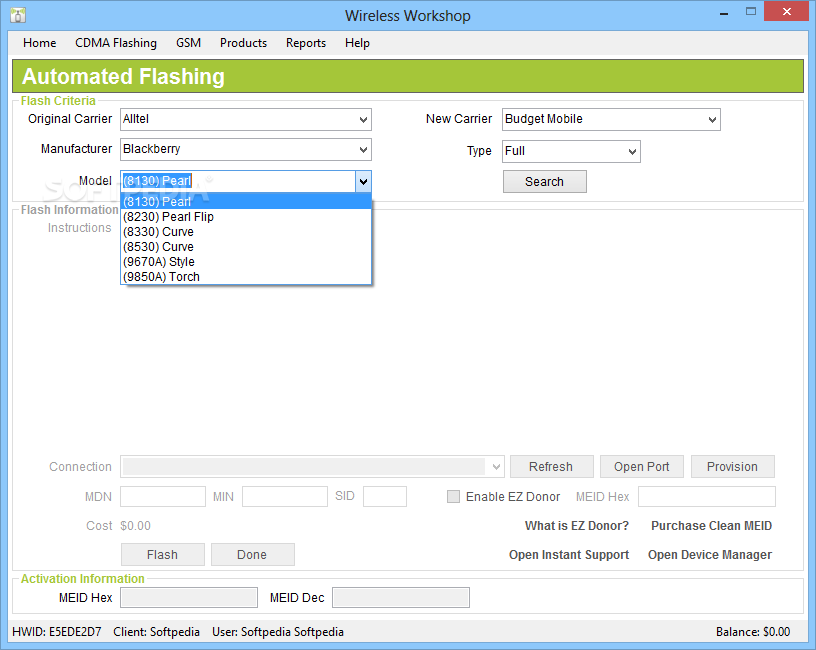This screenshot has width=816, height=650.
Task: Click the SID input field
Action: click(385, 496)
